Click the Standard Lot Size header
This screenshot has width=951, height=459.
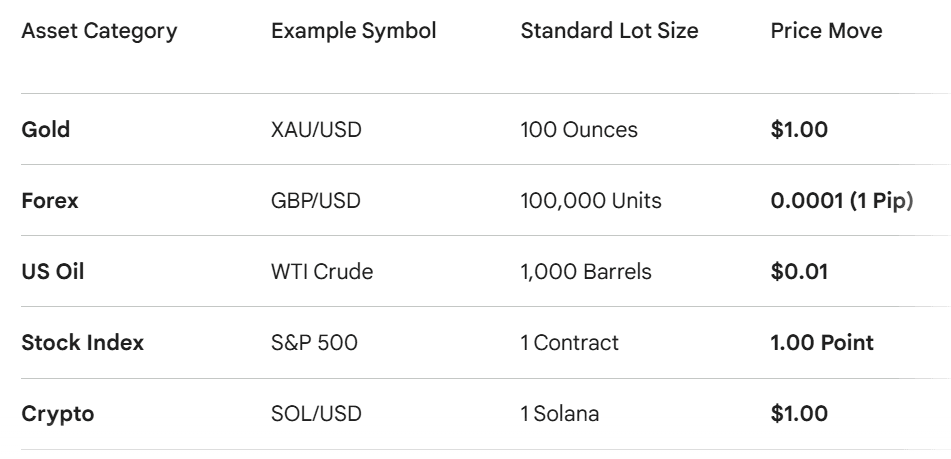click(x=609, y=31)
